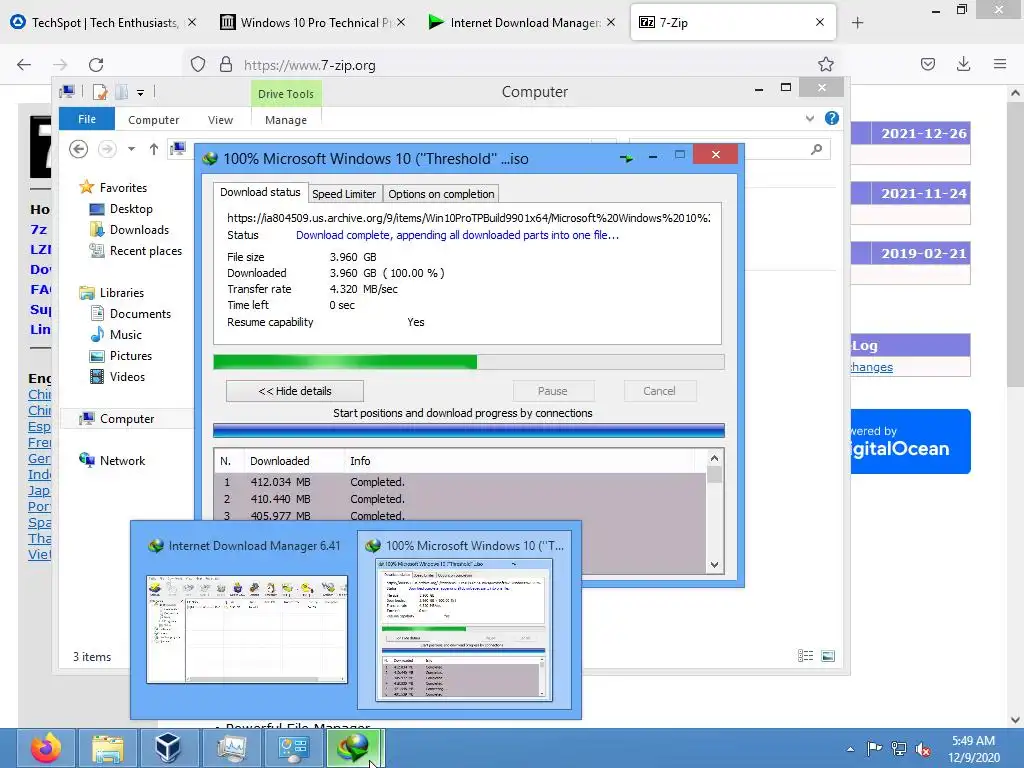Screen dimensions: 1024x768
Task: Select Documents library
Action: (x=140, y=313)
